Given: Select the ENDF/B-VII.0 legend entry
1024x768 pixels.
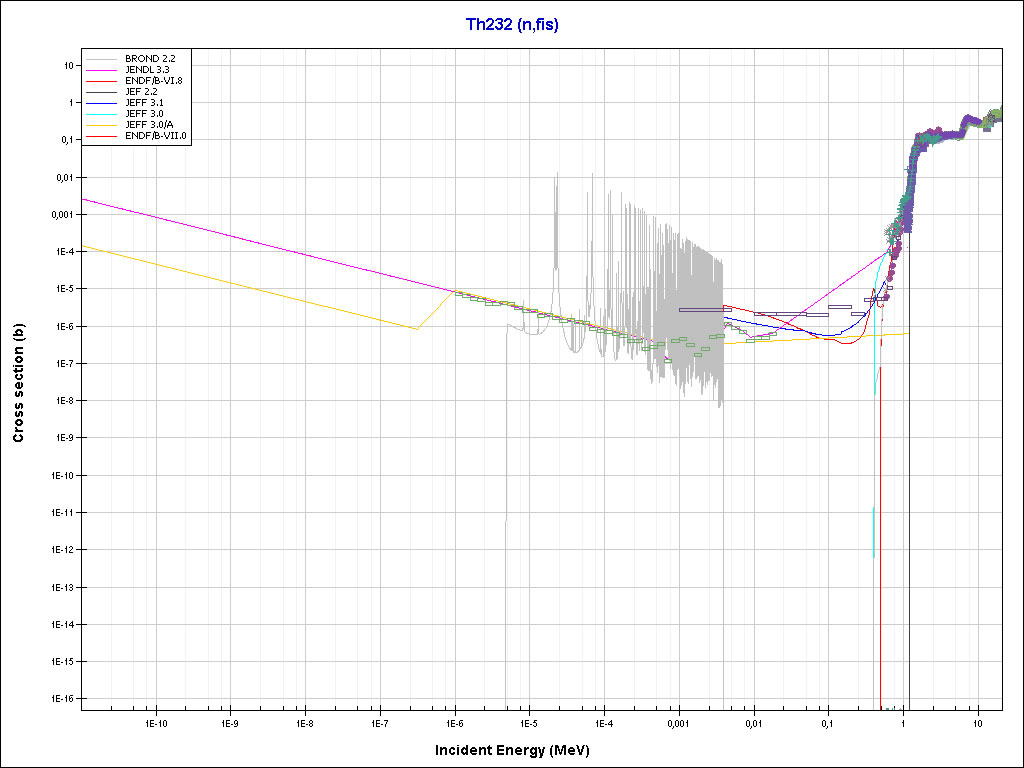Looking at the screenshot, I should pos(155,135).
